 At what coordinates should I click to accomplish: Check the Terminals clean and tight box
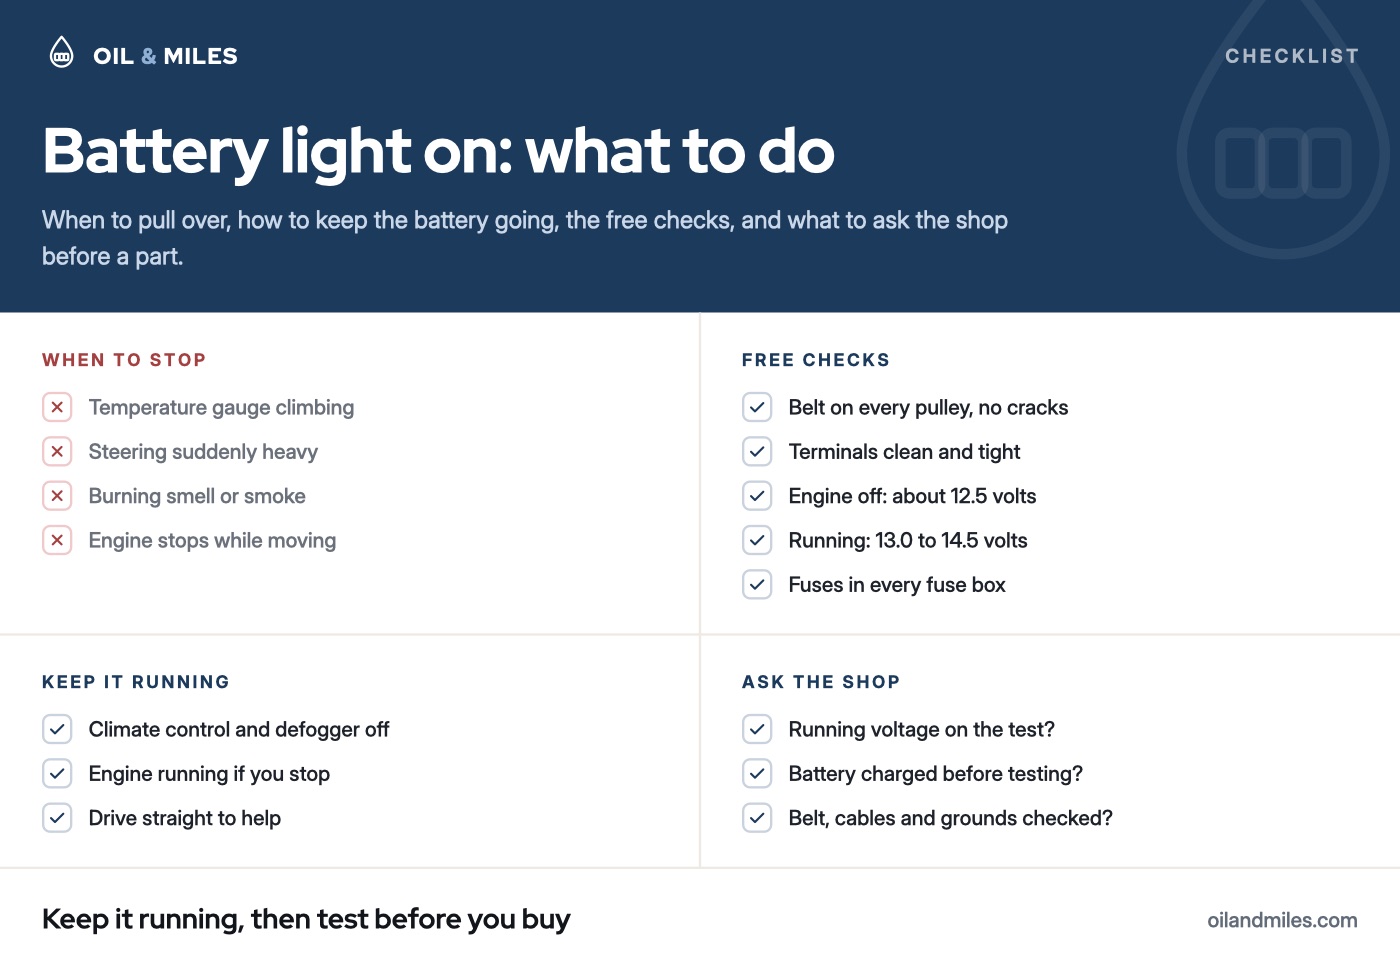(x=757, y=452)
